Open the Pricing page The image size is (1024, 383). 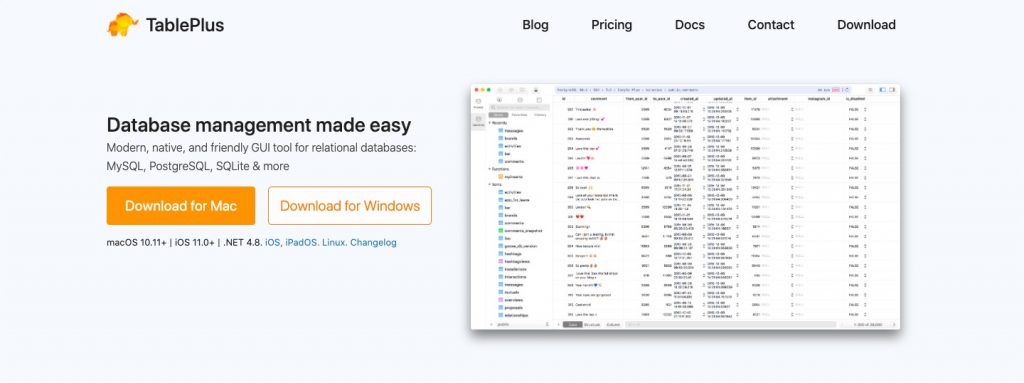pos(611,25)
